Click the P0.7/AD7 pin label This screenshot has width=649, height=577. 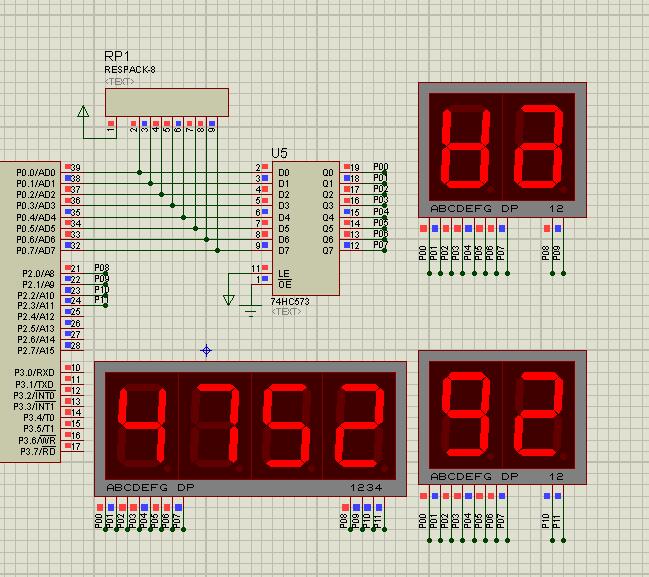point(36,250)
